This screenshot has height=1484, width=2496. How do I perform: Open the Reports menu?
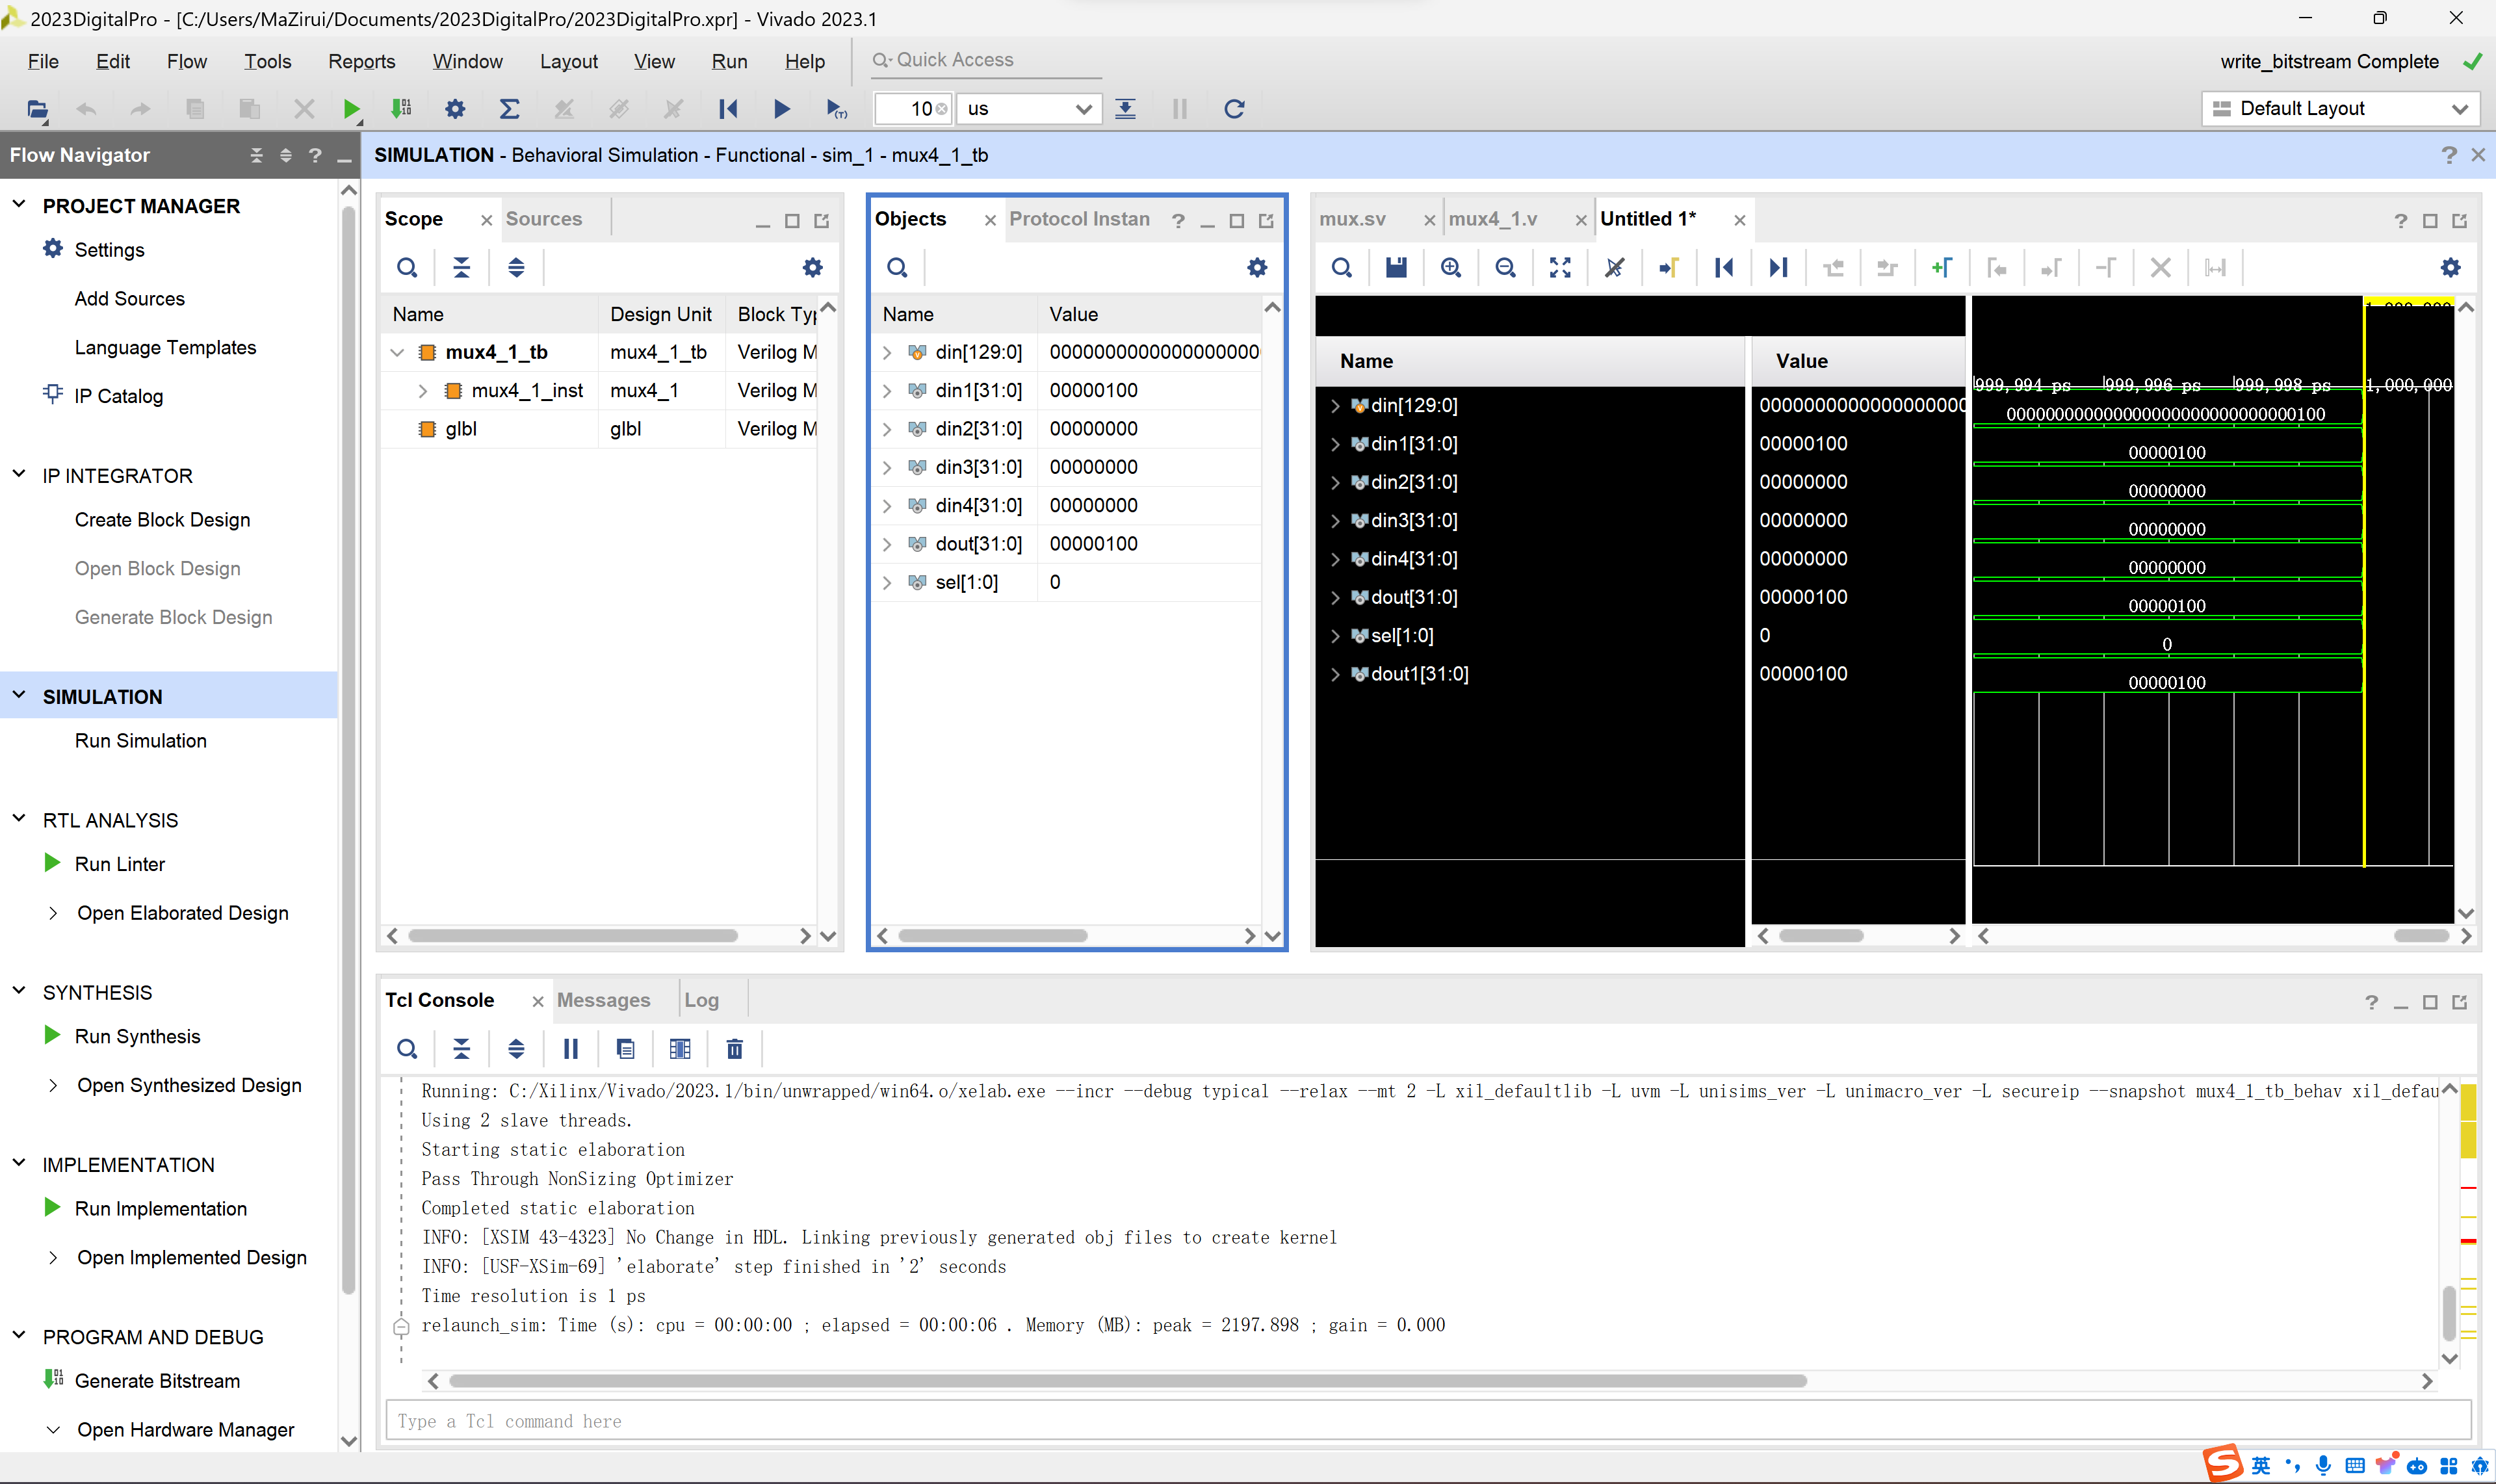(x=361, y=61)
